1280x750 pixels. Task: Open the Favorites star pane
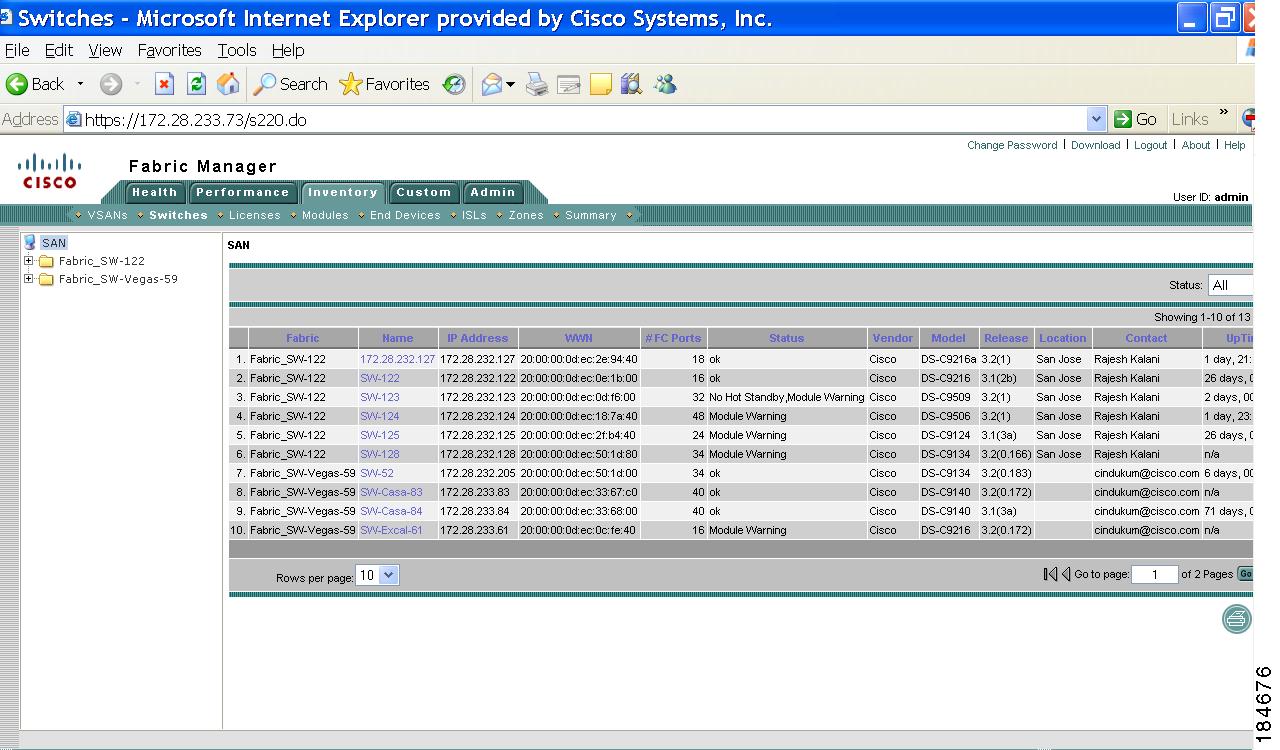point(384,85)
